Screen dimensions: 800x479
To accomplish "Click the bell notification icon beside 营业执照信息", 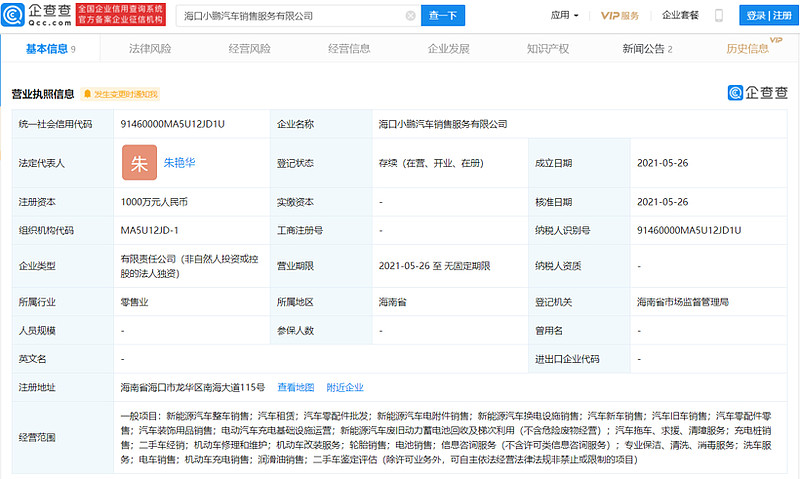I will tap(88, 94).
